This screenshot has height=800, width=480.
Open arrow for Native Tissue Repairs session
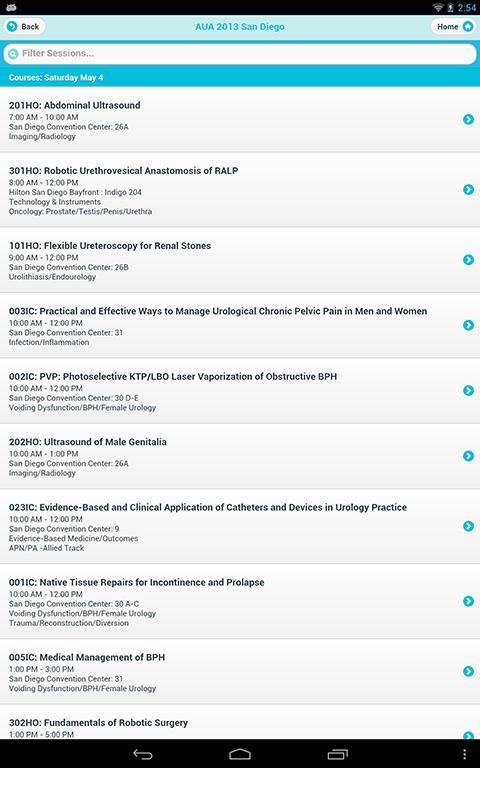click(x=468, y=601)
